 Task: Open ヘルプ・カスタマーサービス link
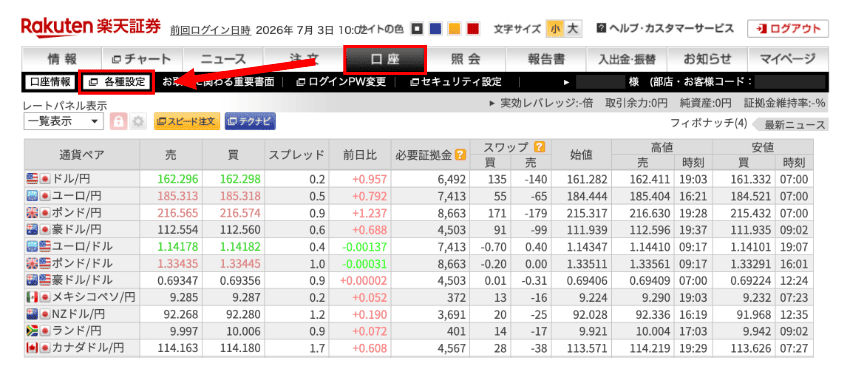click(x=665, y=28)
